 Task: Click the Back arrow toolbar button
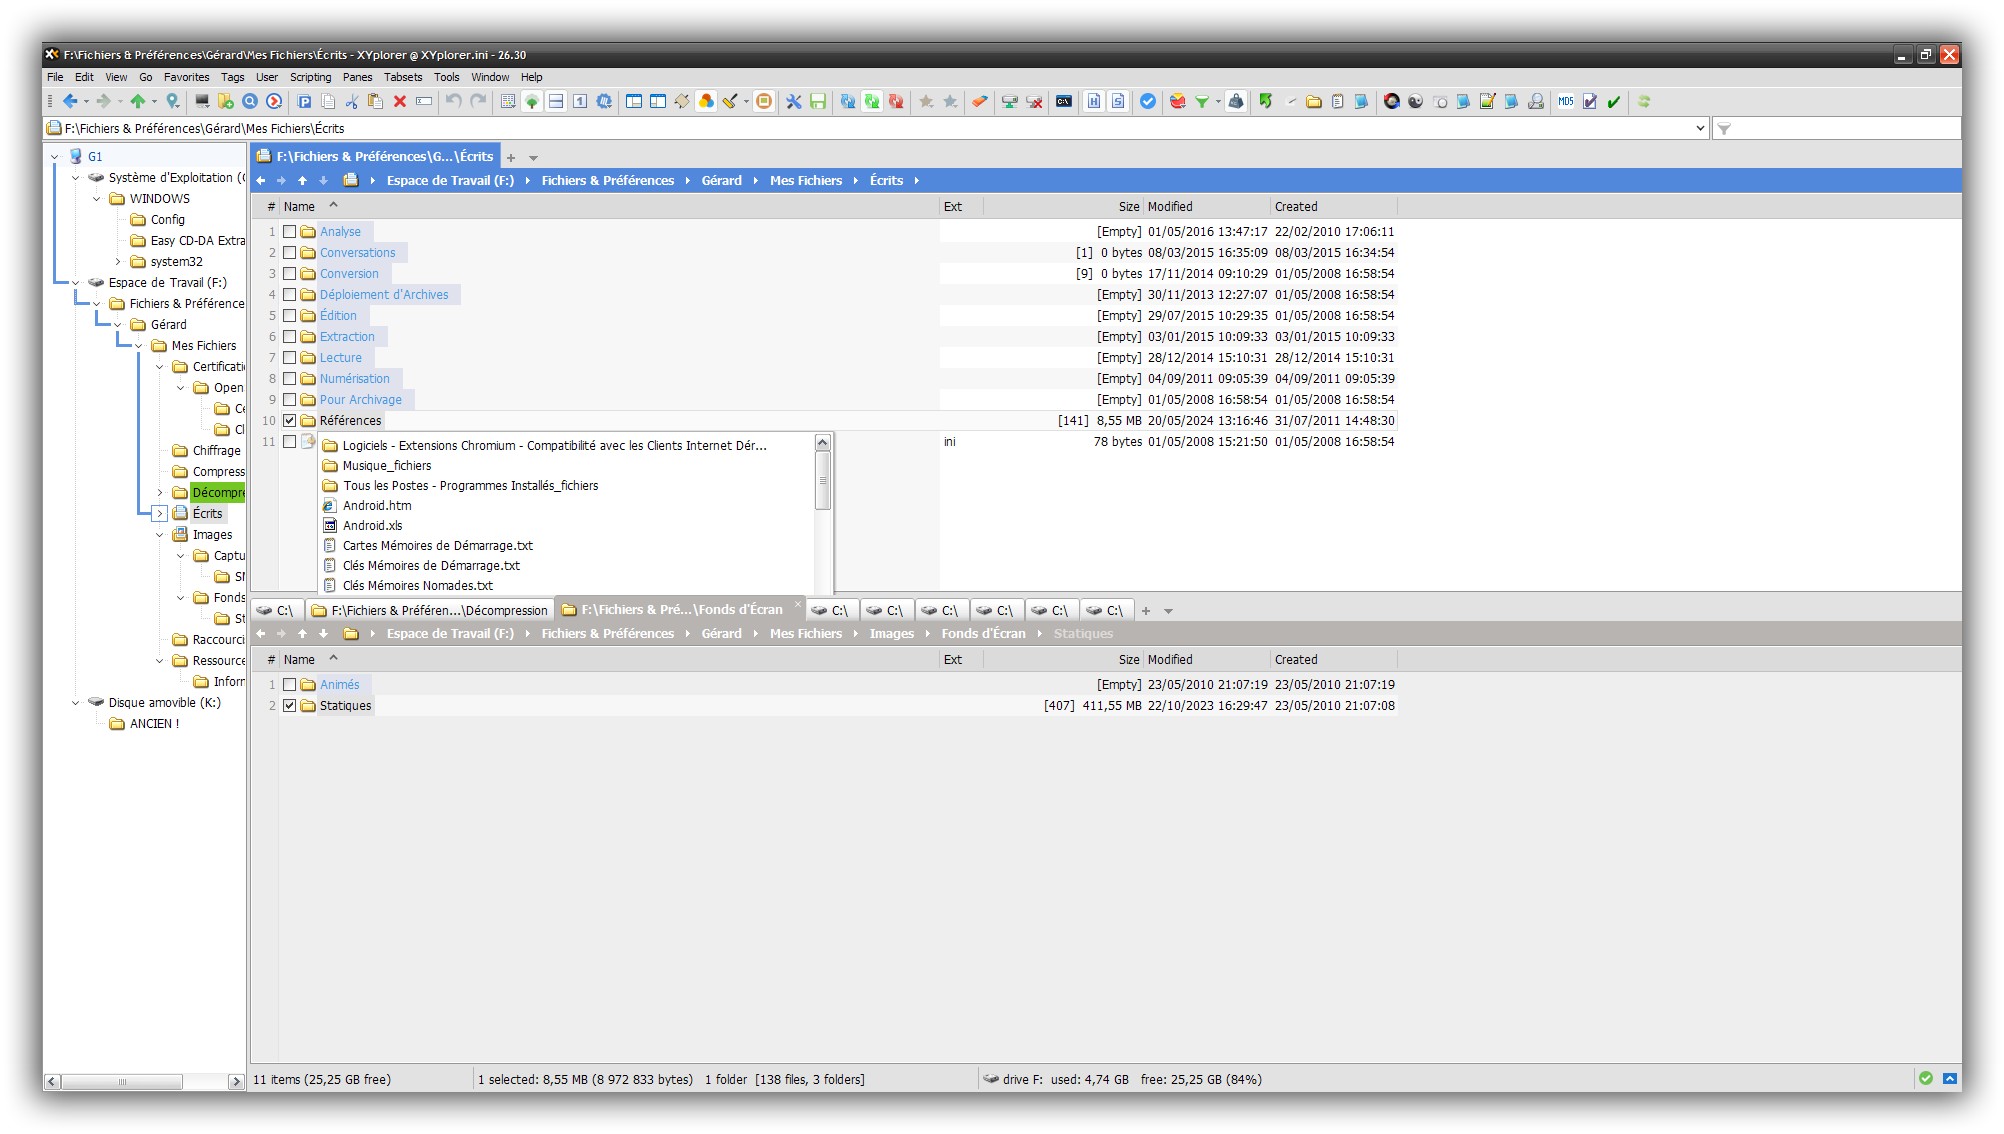[x=69, y=101]
